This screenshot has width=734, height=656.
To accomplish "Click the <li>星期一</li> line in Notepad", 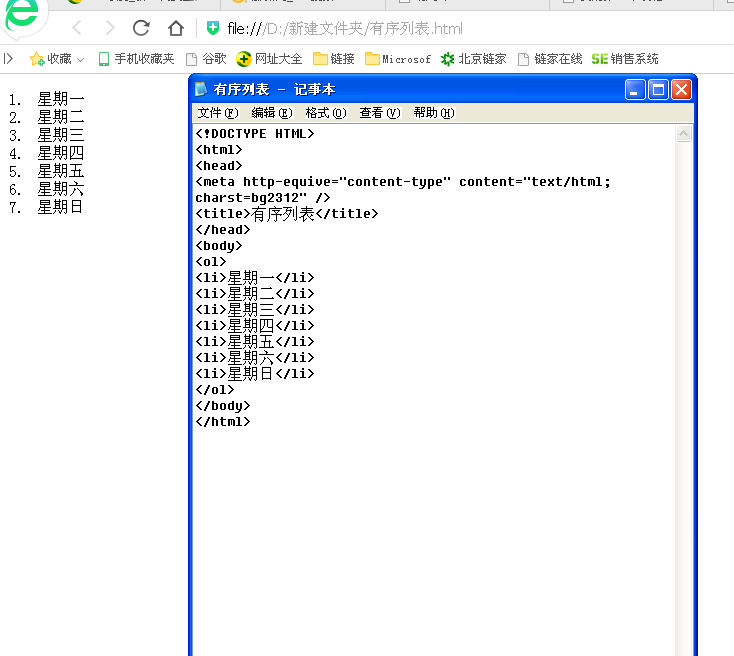I will coord(255,278).
